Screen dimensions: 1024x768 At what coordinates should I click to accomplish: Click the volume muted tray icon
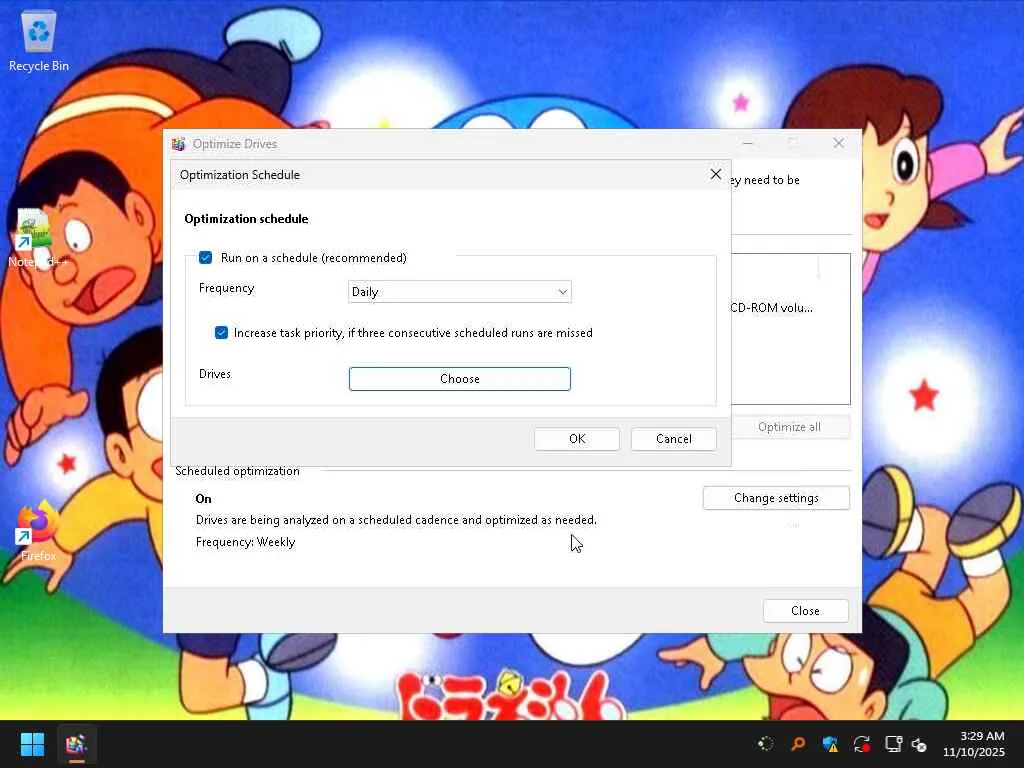click(x=919, y=744)
